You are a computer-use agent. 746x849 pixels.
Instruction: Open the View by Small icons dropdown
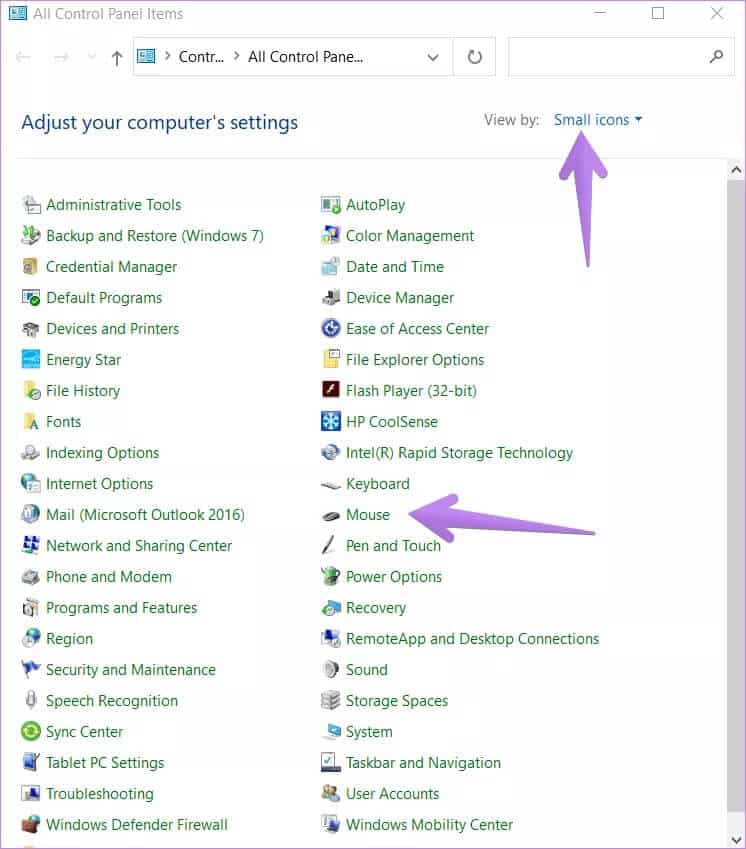pos(598,120)
